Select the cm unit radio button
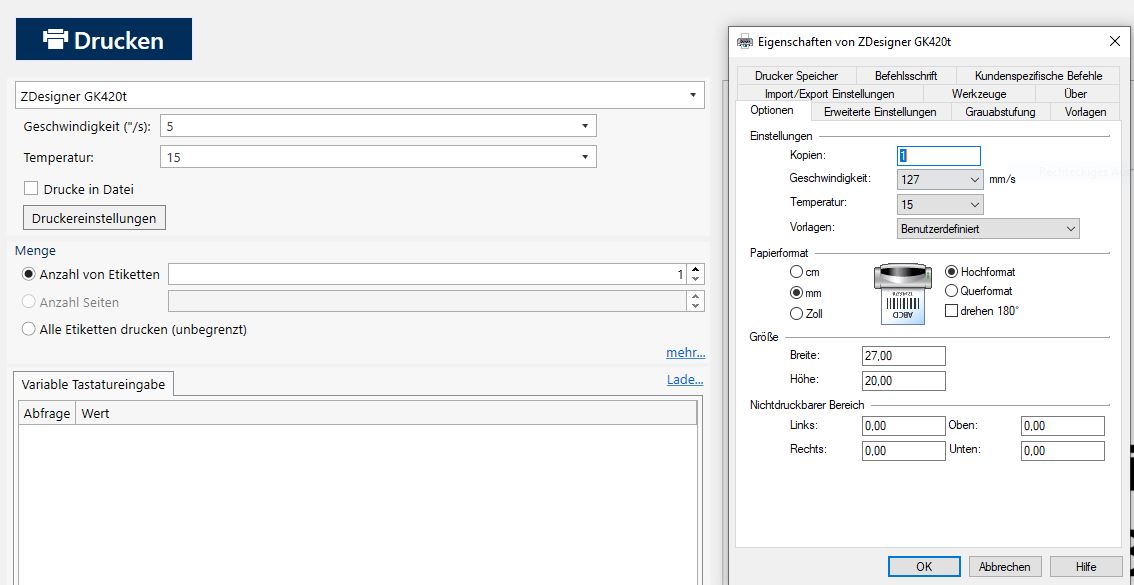Screen dimensions: 1134x585 coord(796,272)
